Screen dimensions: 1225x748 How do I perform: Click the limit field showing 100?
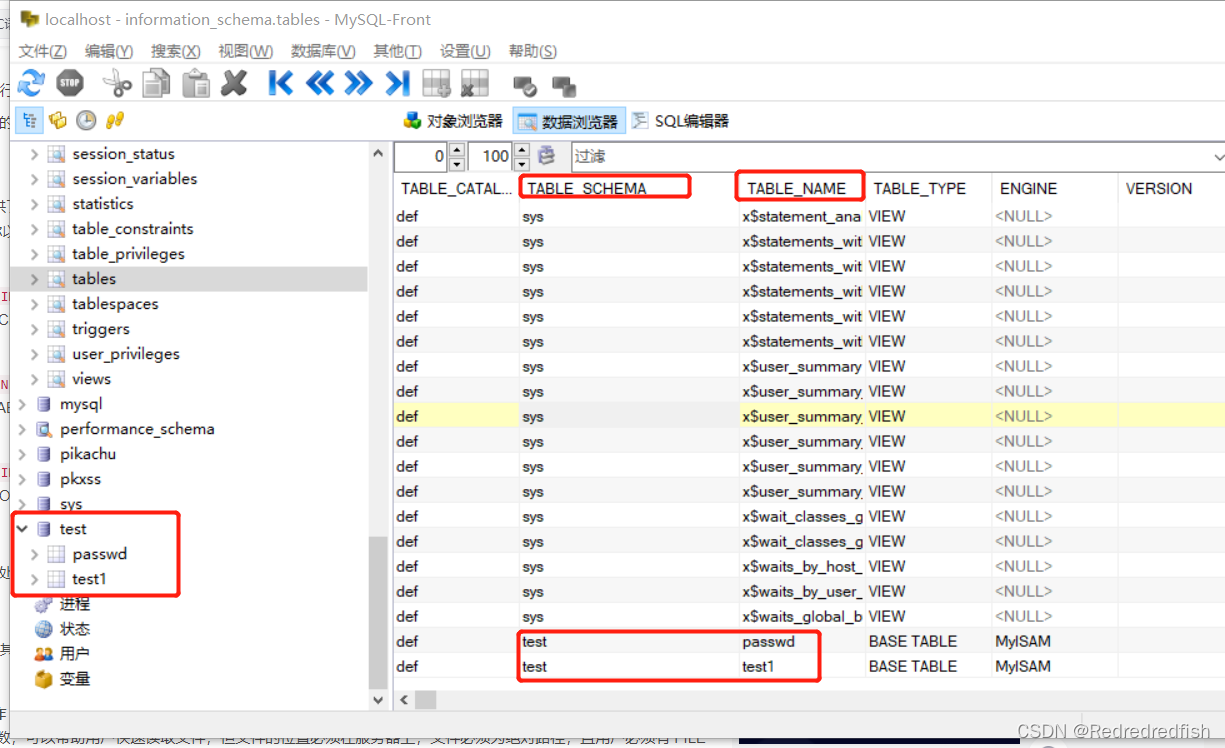[491, 156]
